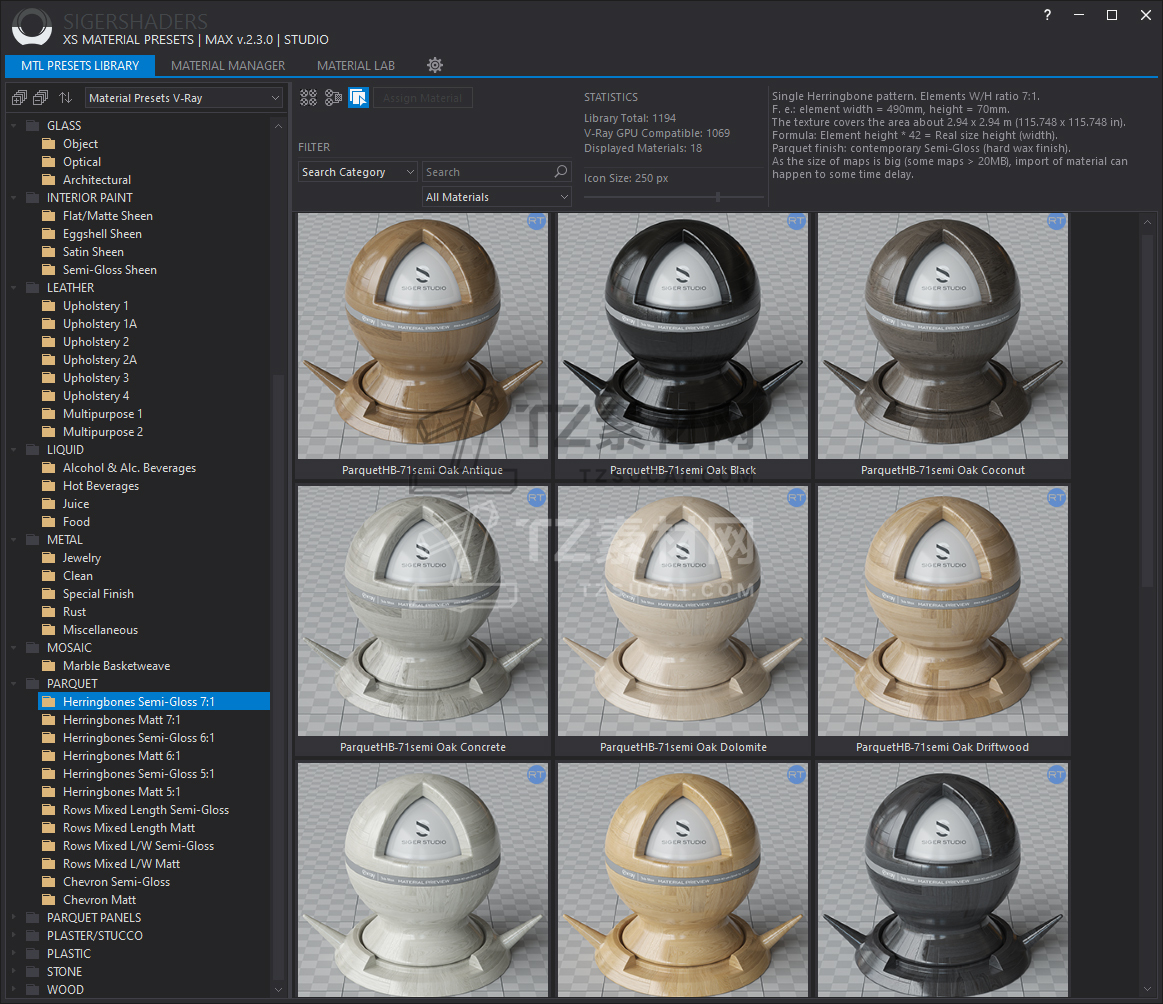Image resolution: width=1163 pixels, height=1004 pixels.
Task: Adjust the Icon Size slider handle
Action: (x=717, y=196)
